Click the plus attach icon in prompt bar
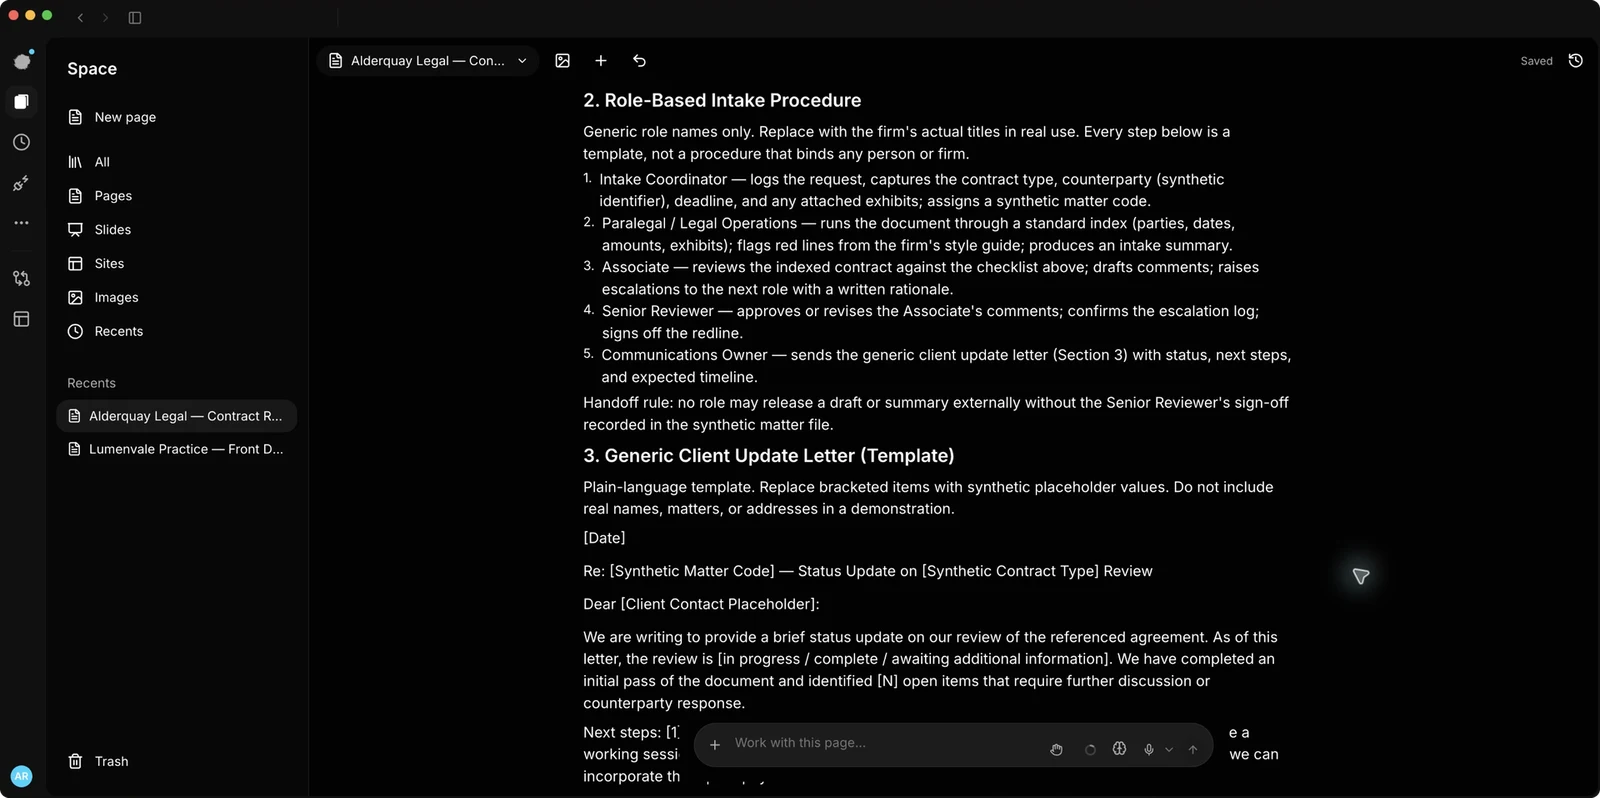The width and height of the screenshot is (1600, 798). [x=715, y=745]
